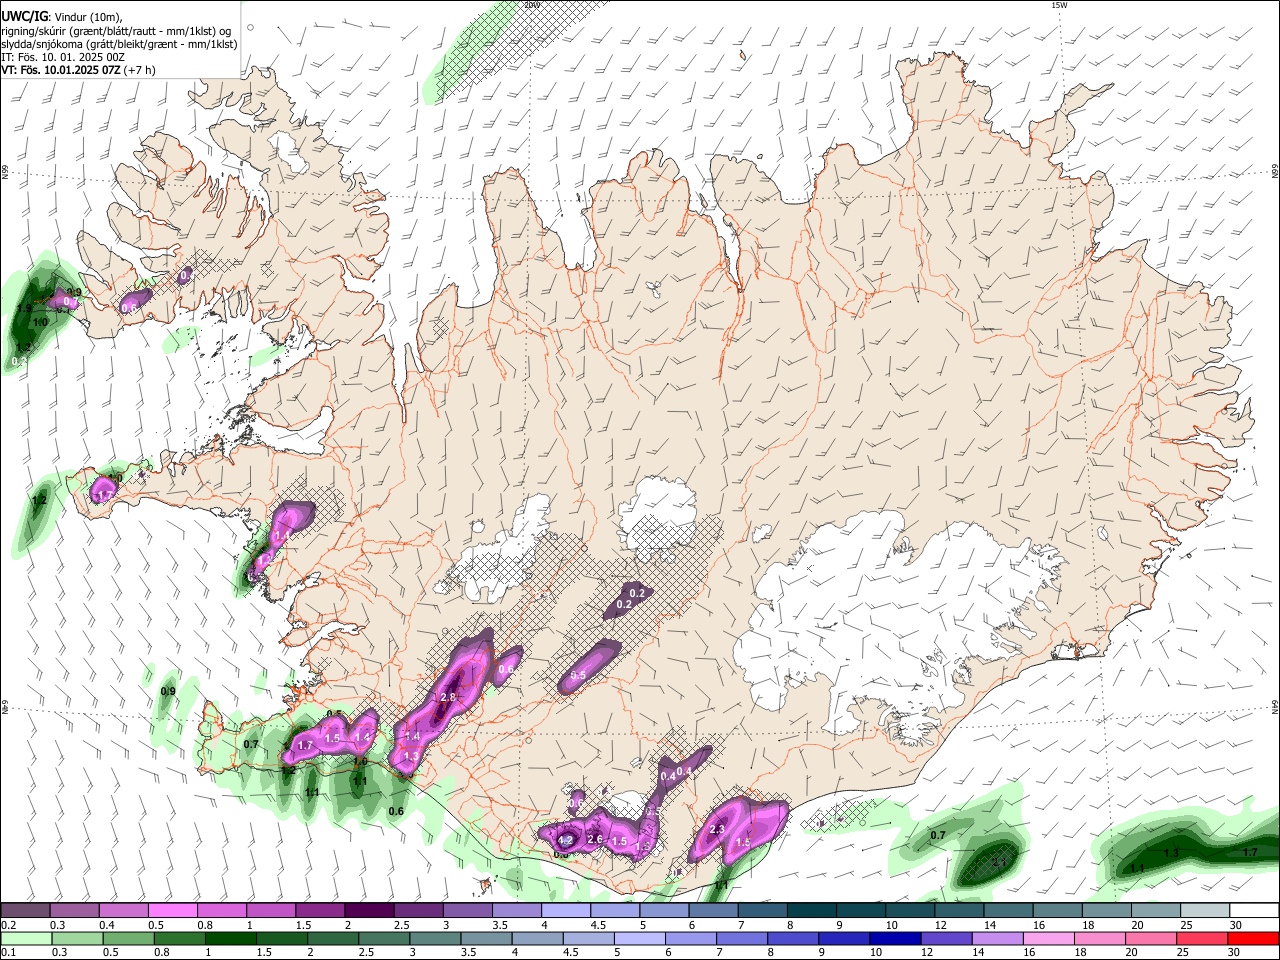Click the '20W' longitude label at top

[x=532, y=5]
